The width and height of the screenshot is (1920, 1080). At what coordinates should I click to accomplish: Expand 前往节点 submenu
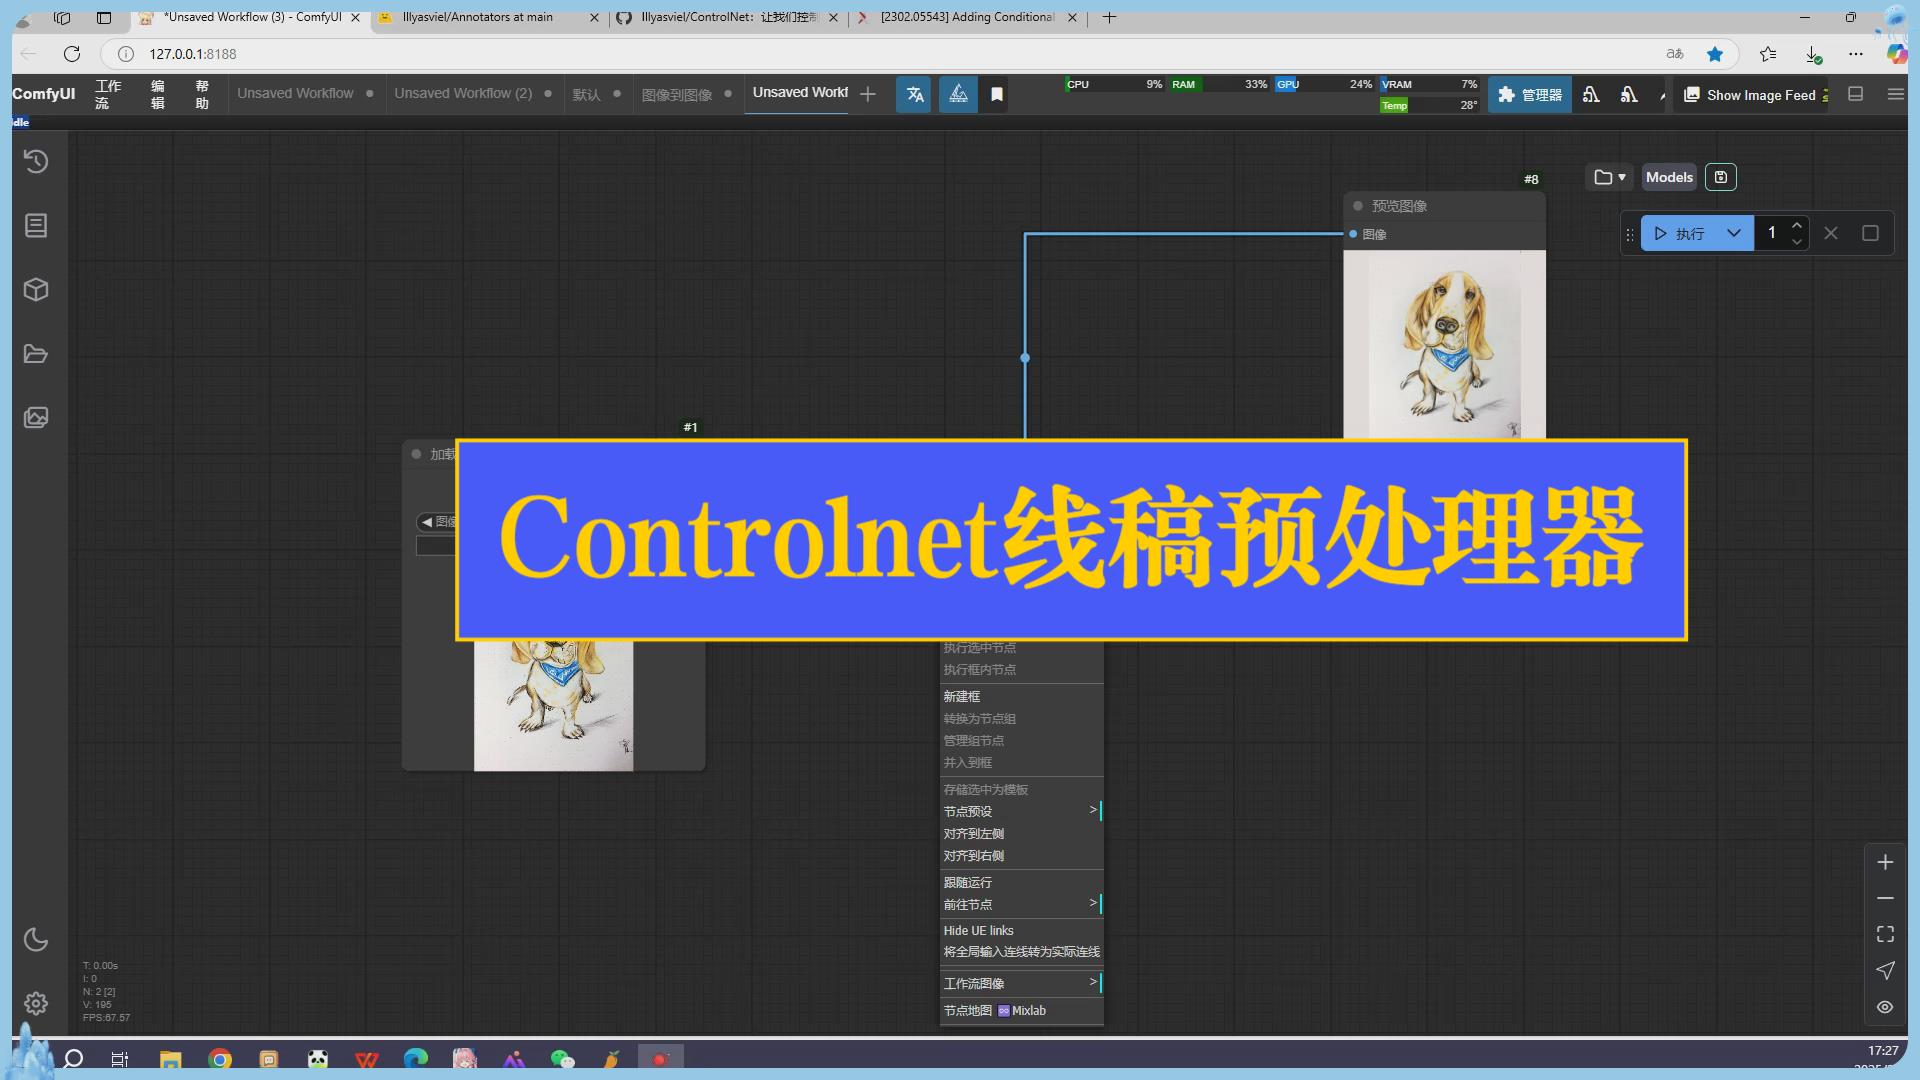pos(1021,904)
